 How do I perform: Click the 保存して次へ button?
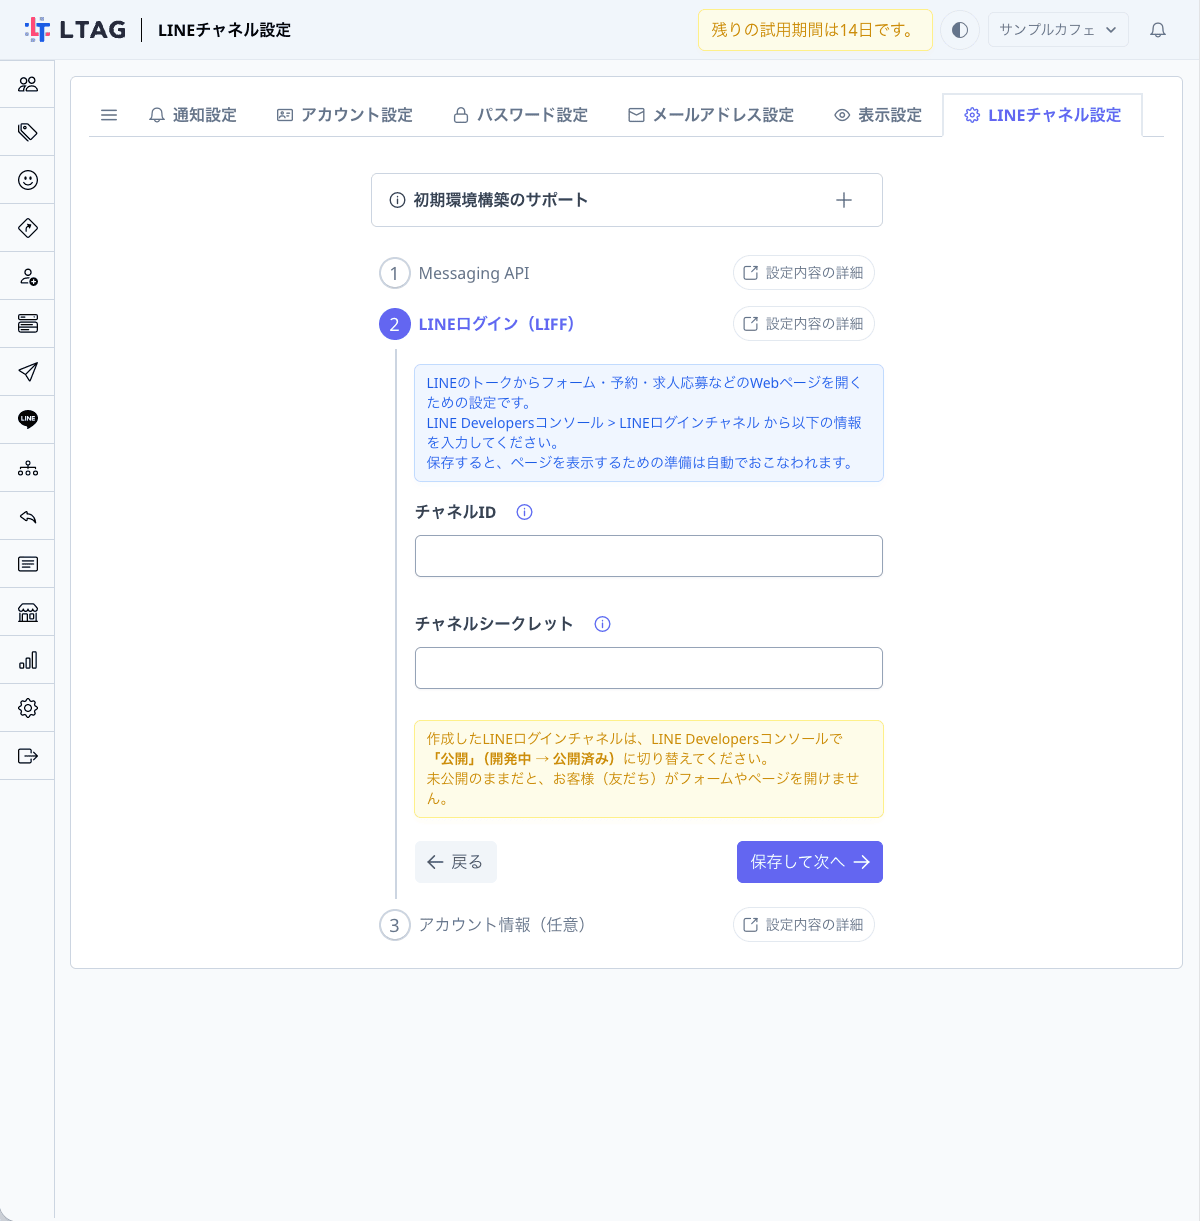(810, 862)
